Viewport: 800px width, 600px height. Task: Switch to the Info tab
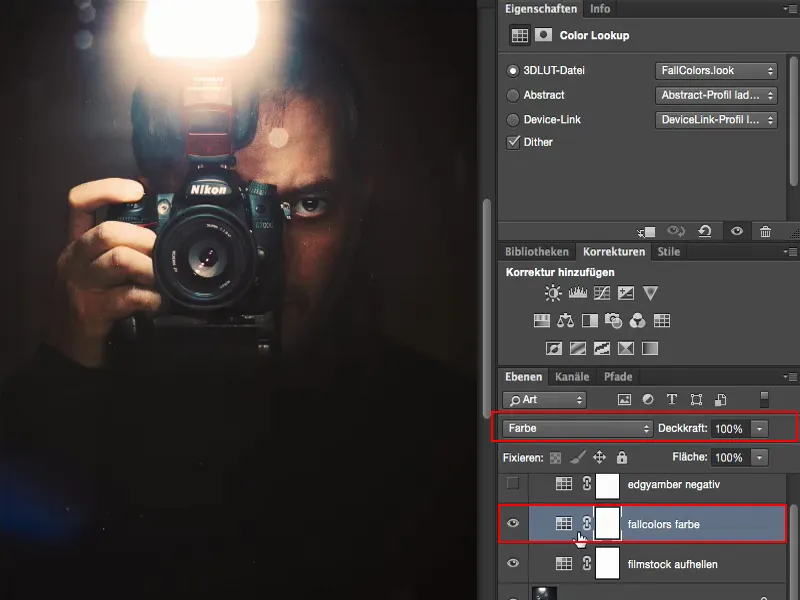[599, 9]
